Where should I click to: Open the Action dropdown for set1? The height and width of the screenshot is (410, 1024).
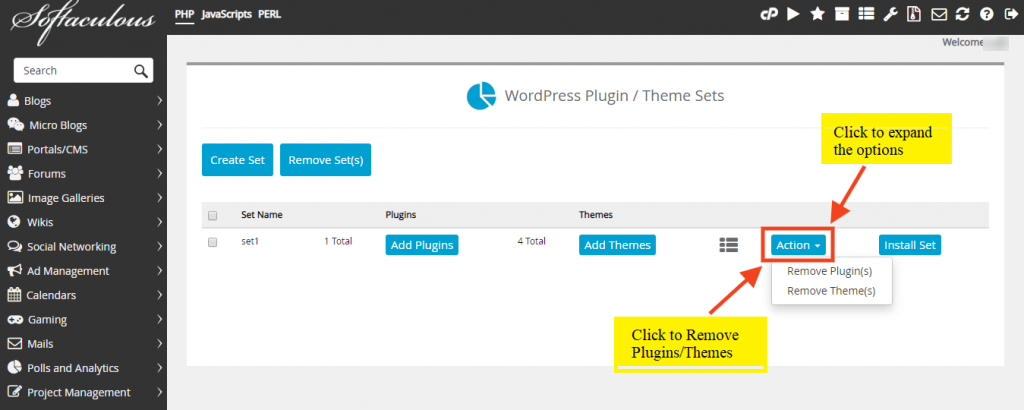tap(798, 245)
